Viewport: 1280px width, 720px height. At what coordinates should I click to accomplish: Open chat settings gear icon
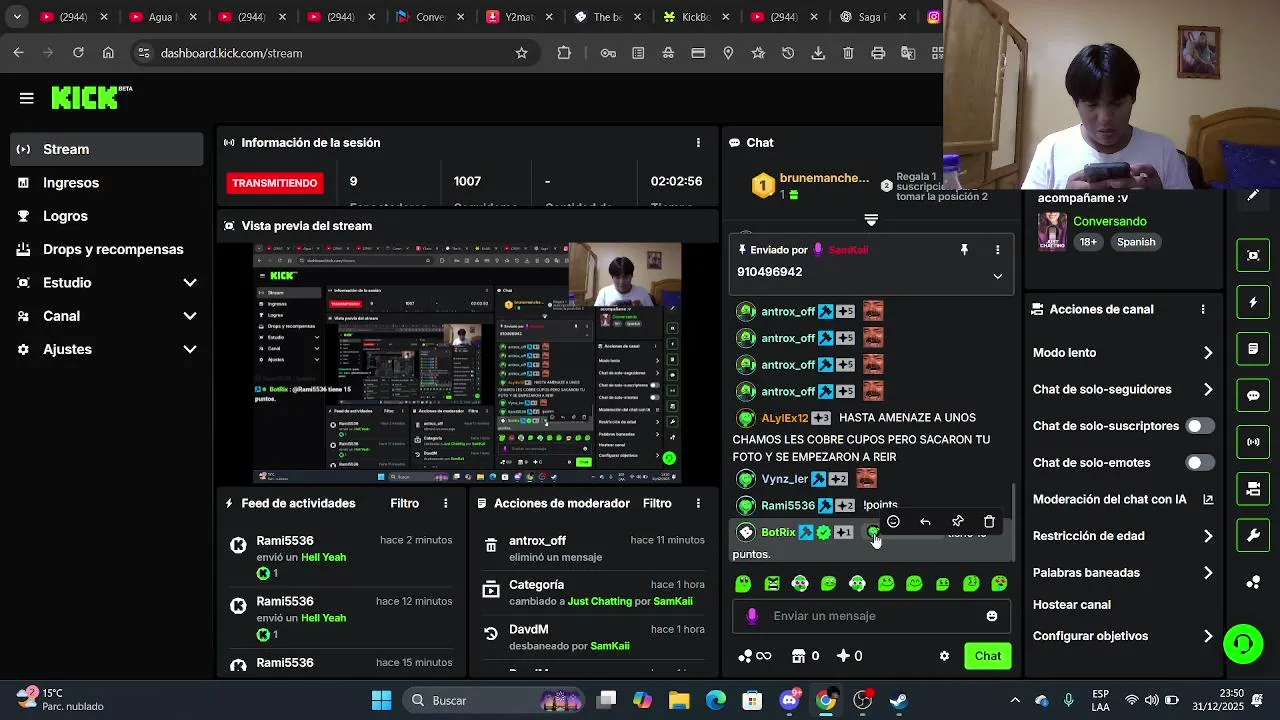click(x=944, y=656)
